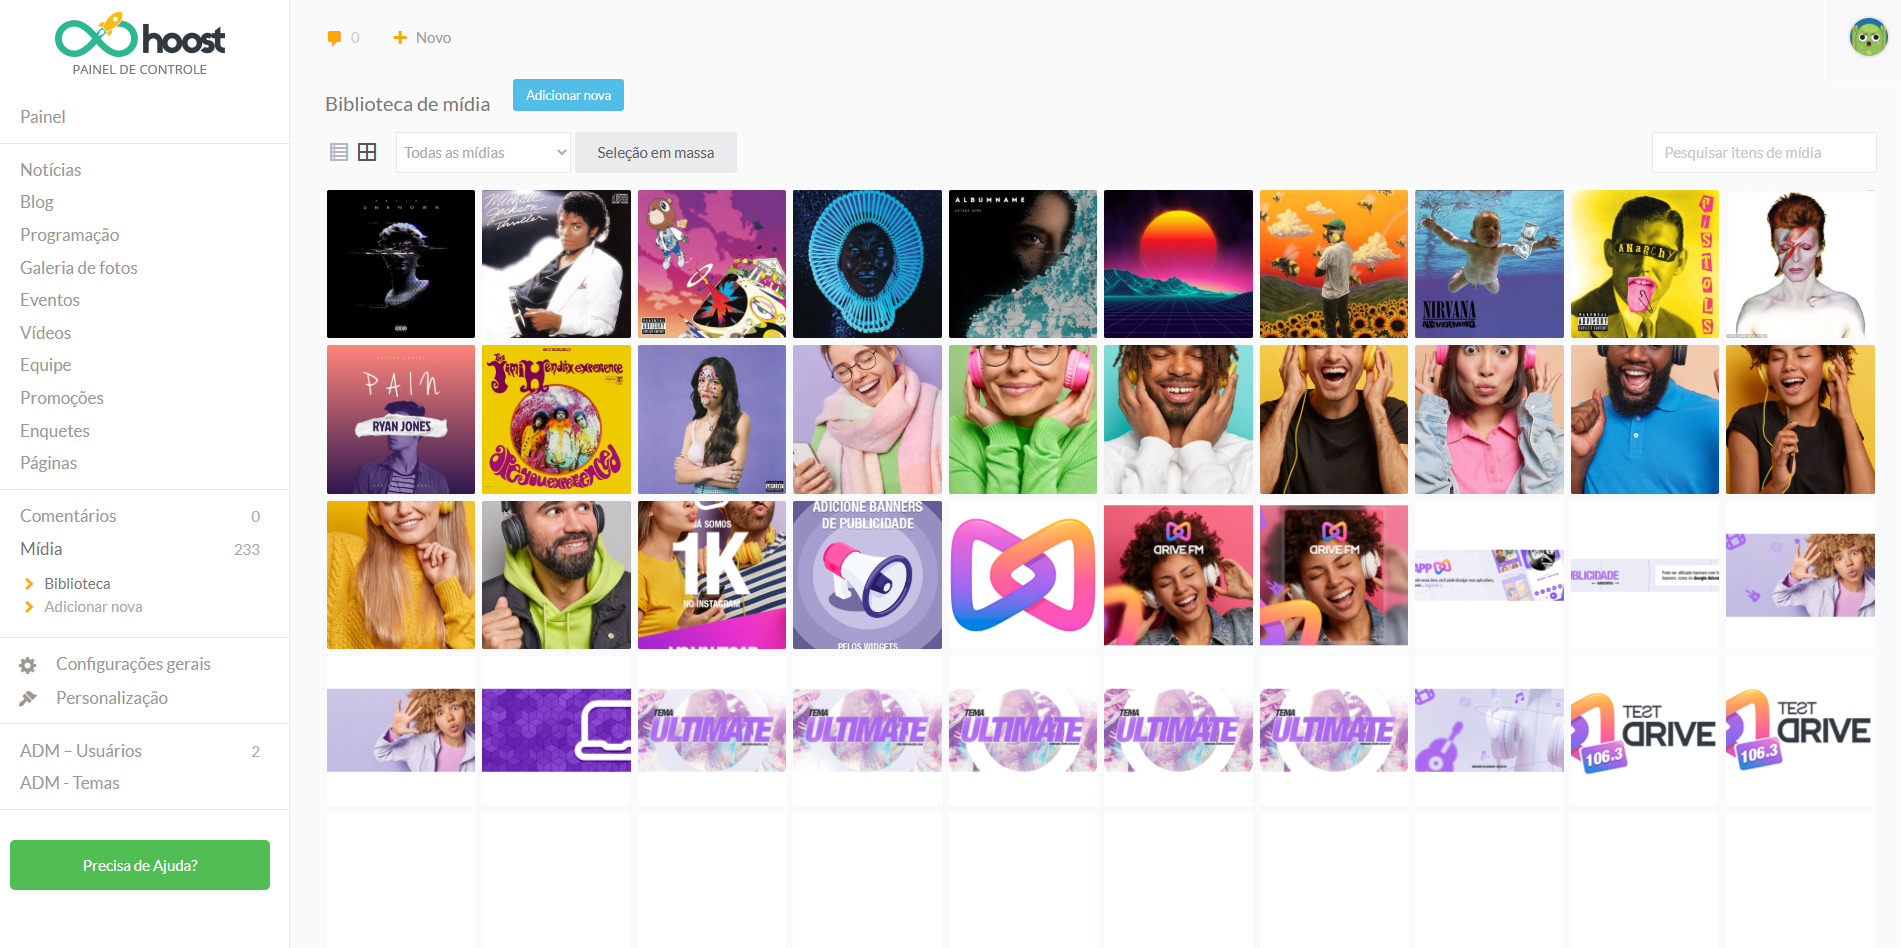Click the Personalização brush icon
Viewport: 1901px width, 948px height.
pyautogui.click(x=28, y=698)
